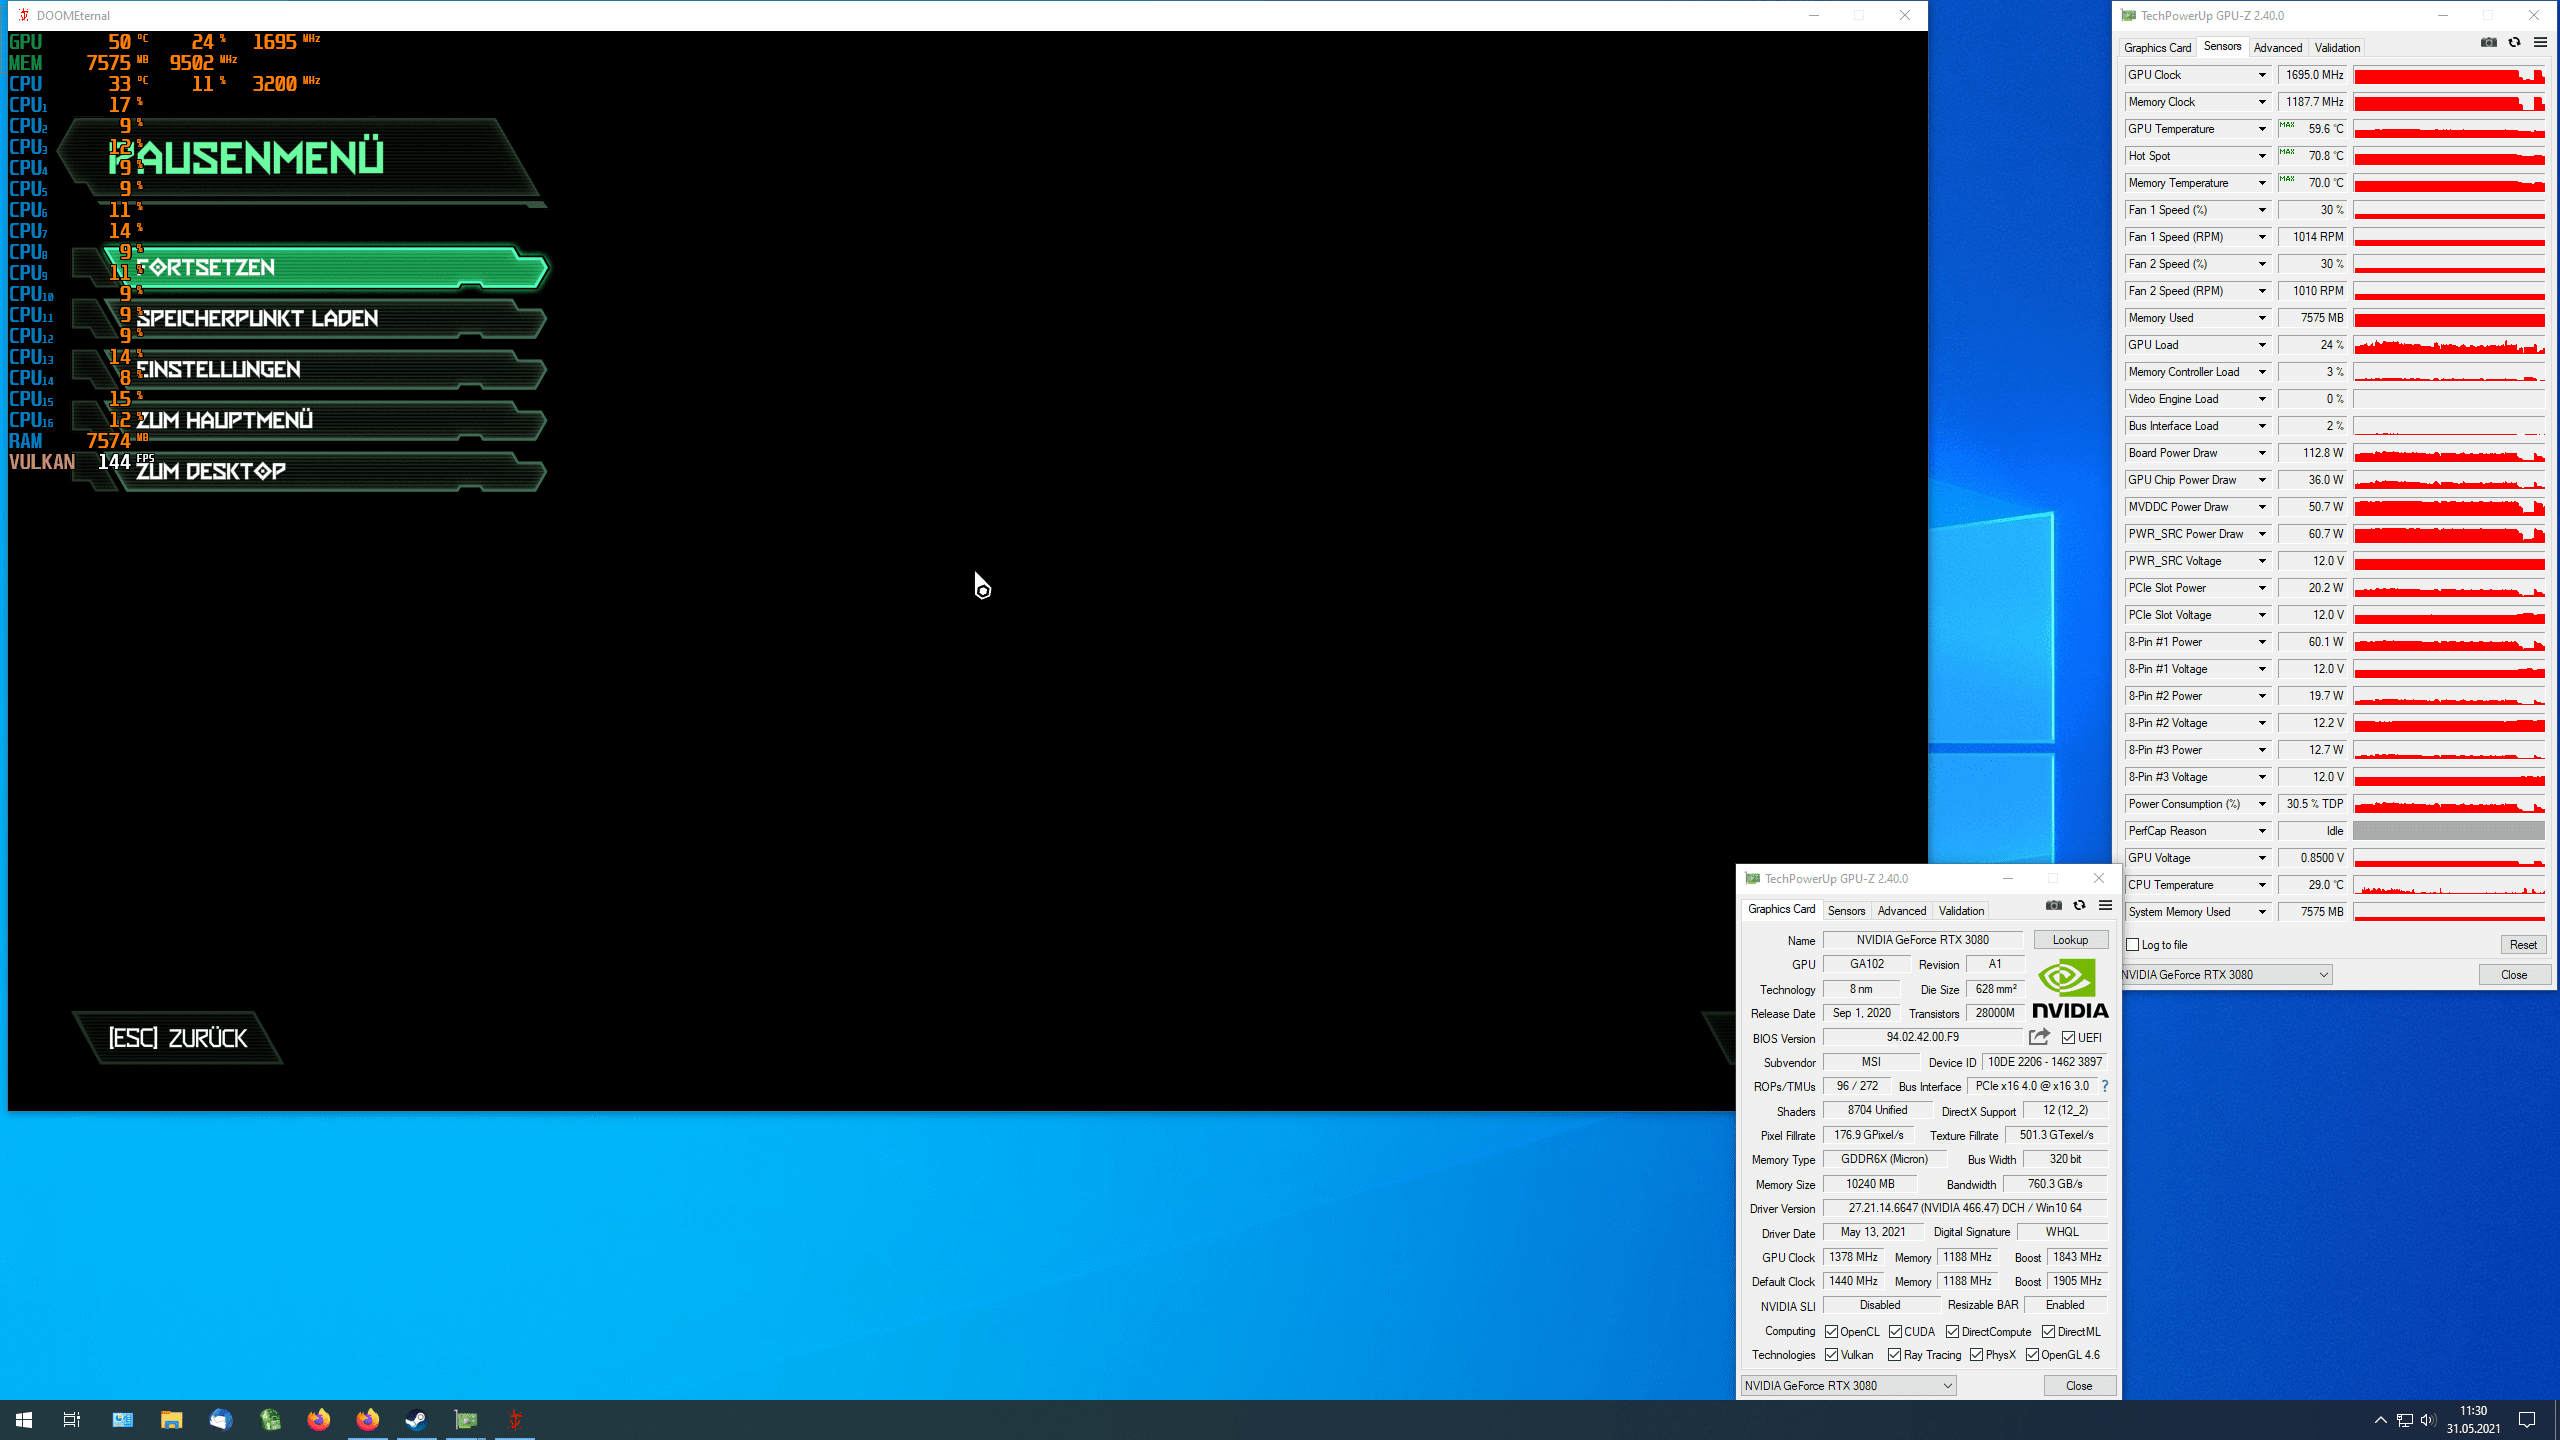Click Close button in Graphics Card GPU-Z window
This screenshot has width=2560, height=1440.
tap(2079, 1386)
